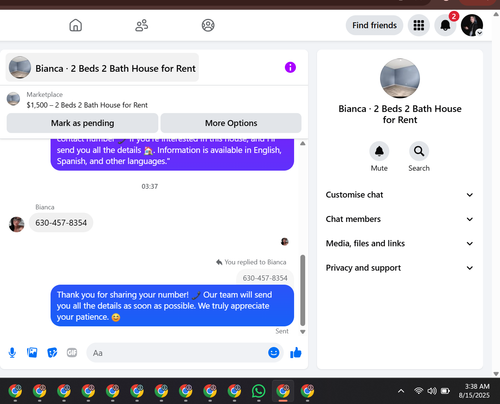Viewport: 500px width, 404px height.
Task: Open the Bianca chat header title
Action: tap(115, 68)
